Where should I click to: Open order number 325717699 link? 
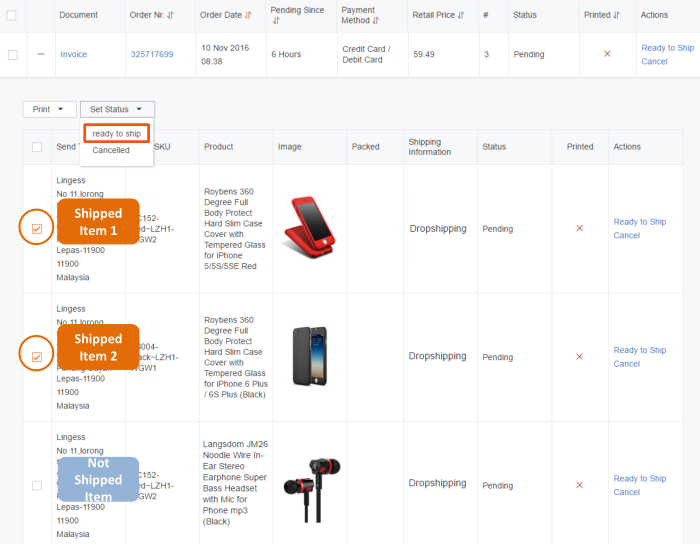[151, 54]
